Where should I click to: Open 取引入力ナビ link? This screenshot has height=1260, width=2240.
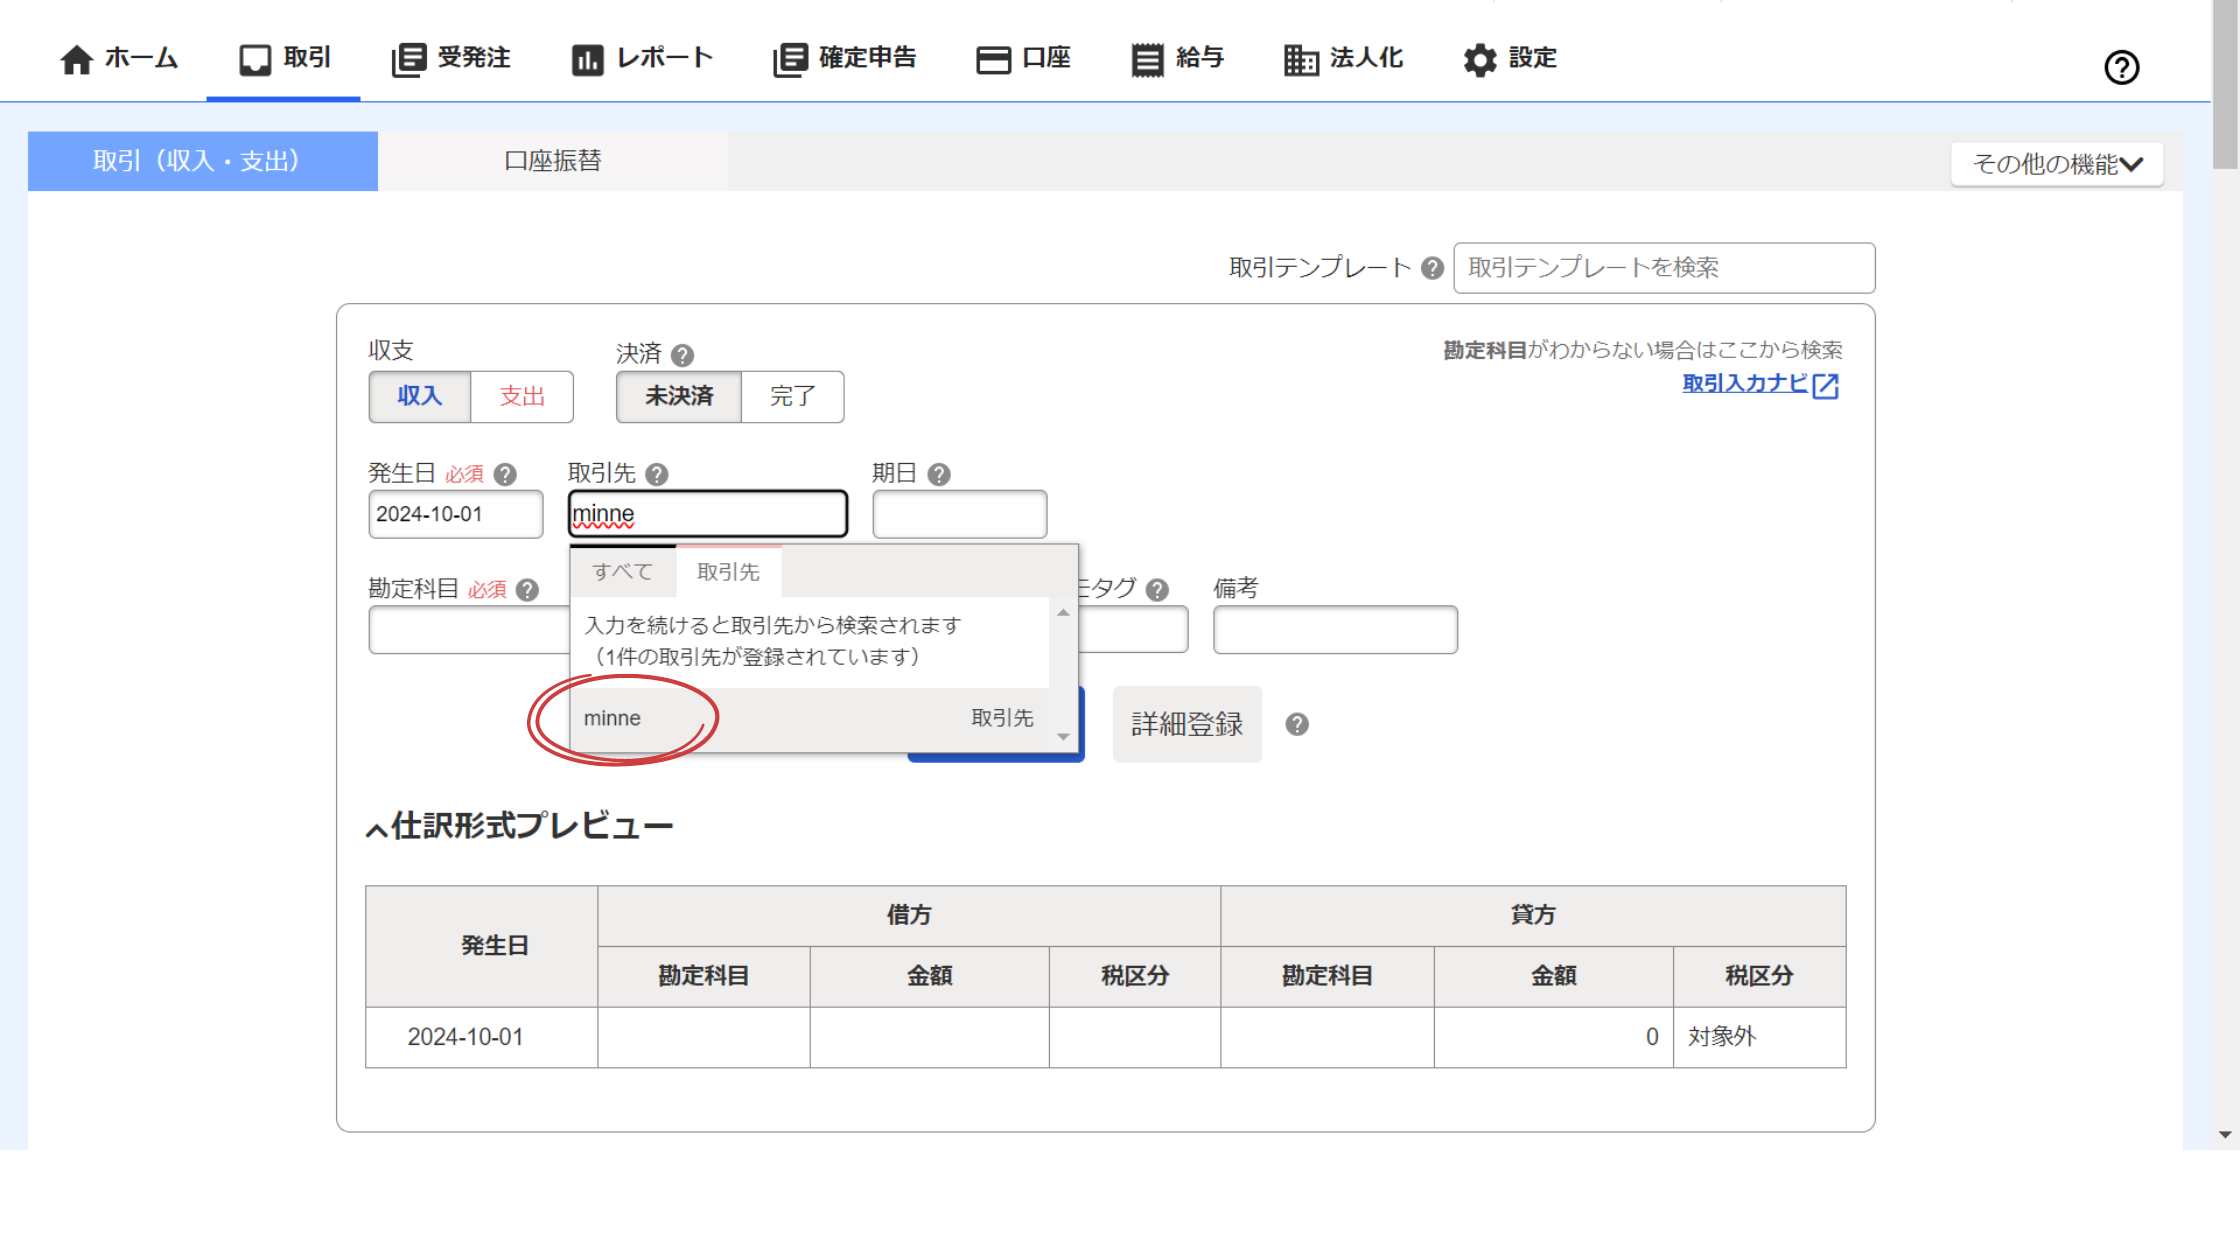click(x=1744, y=383)
